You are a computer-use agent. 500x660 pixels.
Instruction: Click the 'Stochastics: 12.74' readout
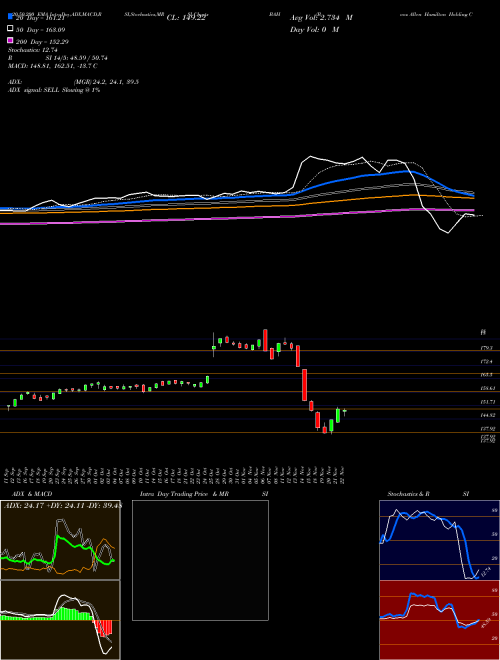coord(32,50)
